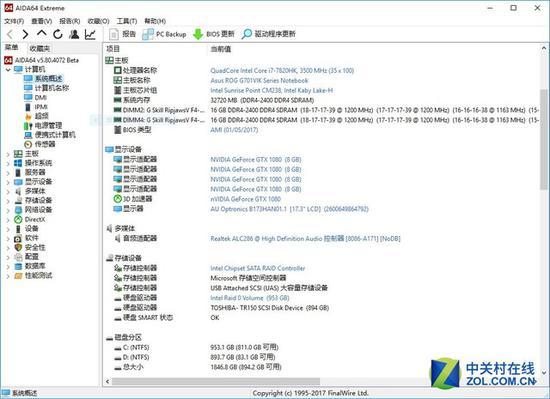550x399 pixels.
Task: Select 超频 overclock tree item
Action: [x=36, y=116]
